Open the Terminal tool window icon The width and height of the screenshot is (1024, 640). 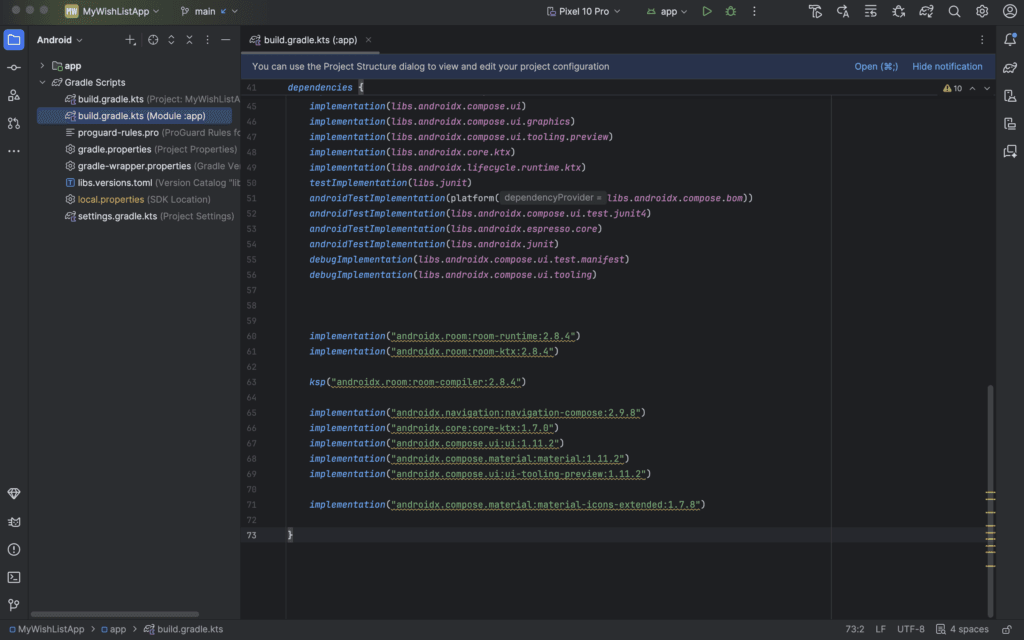pyautogui.click(x=14, y=577)
